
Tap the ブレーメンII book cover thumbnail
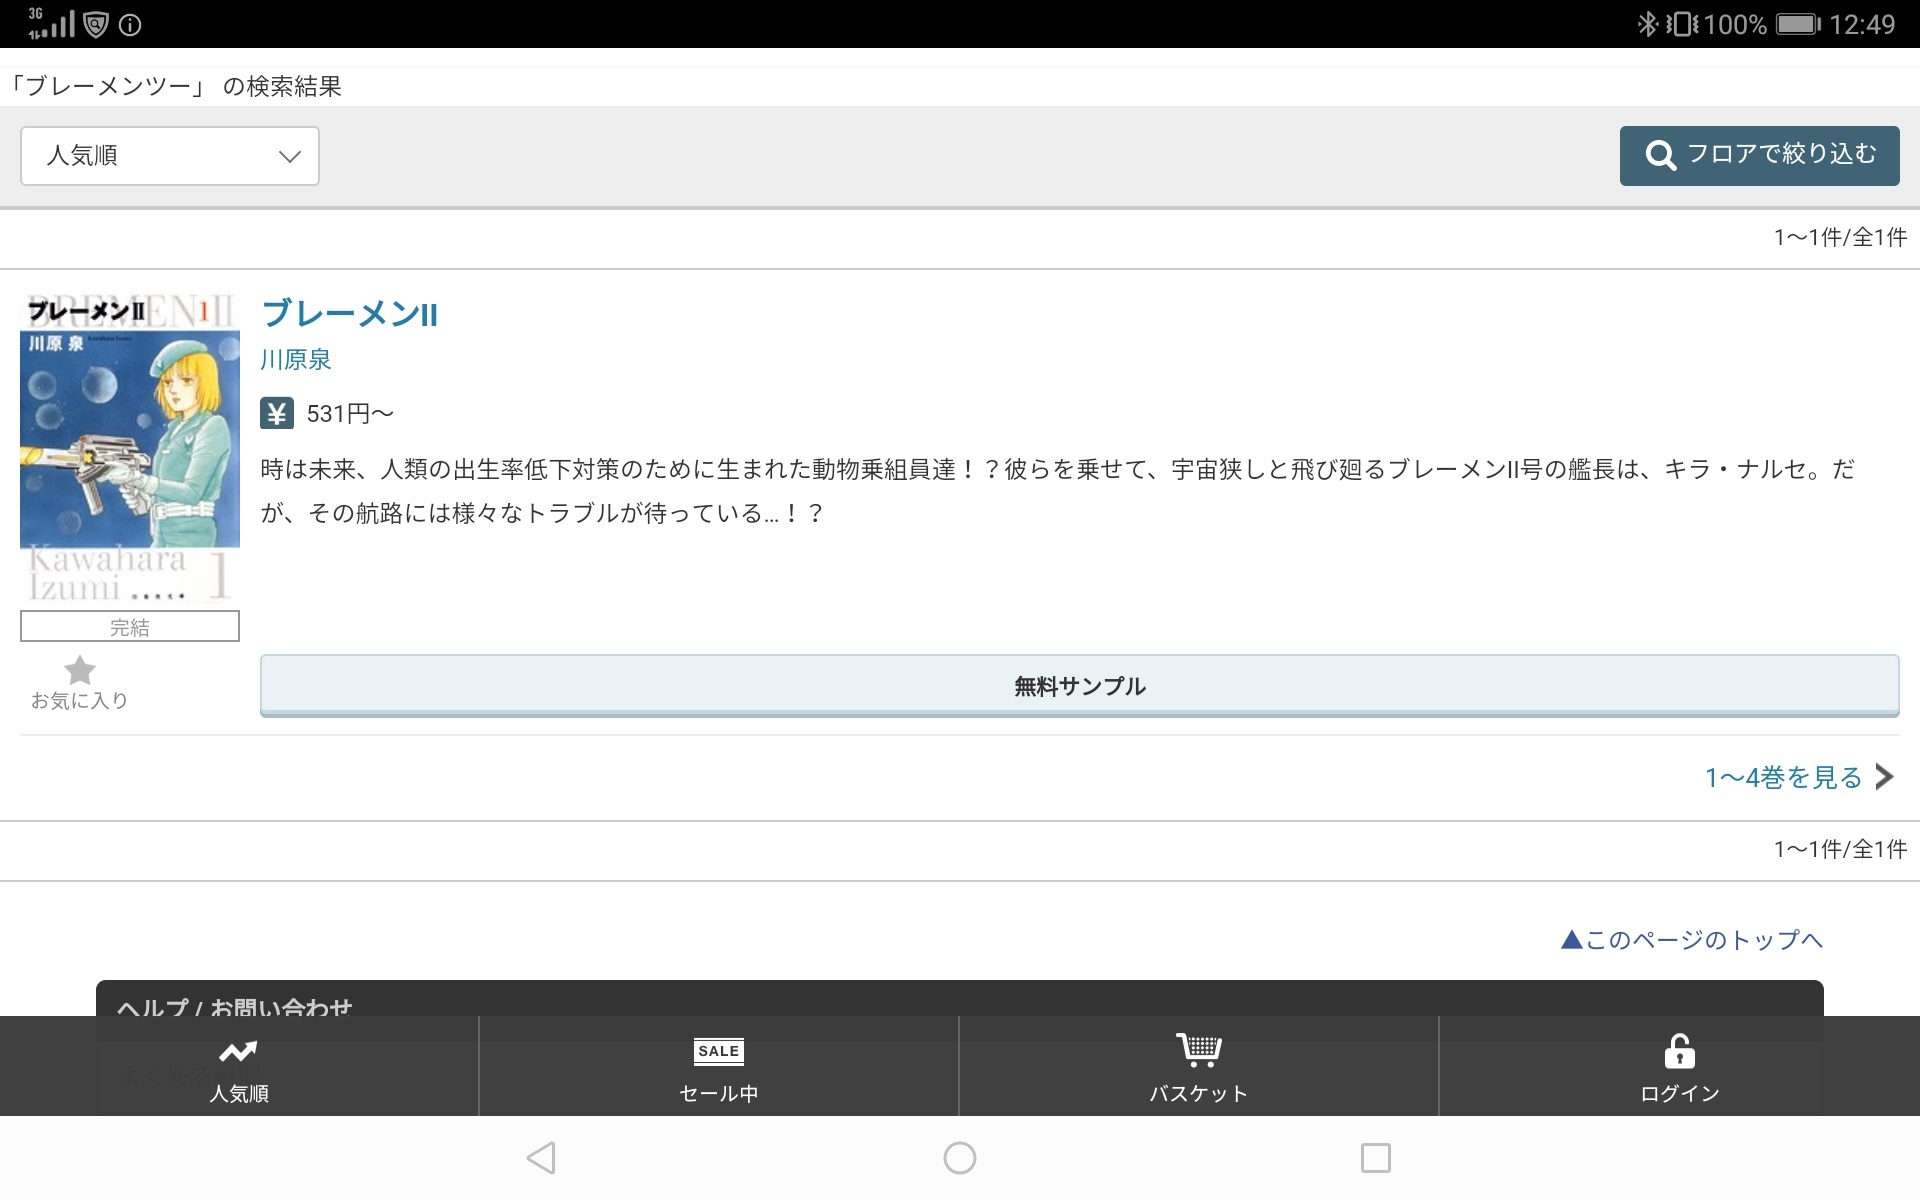pos(130,450)
